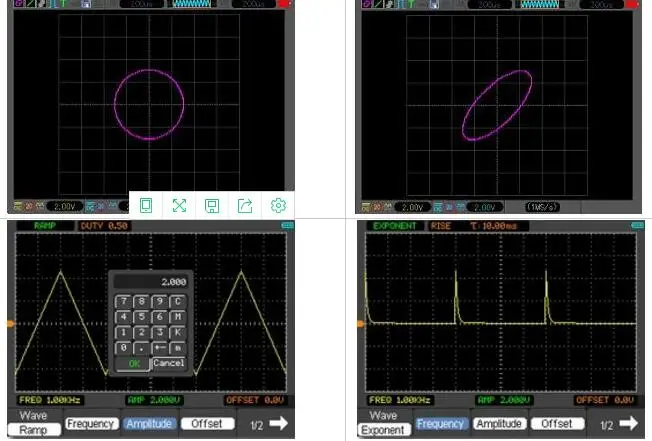652x441 pixels.
Task: Click Cancel on the numeric keypad
Action: pyautogui.click(x=168, y=363)
